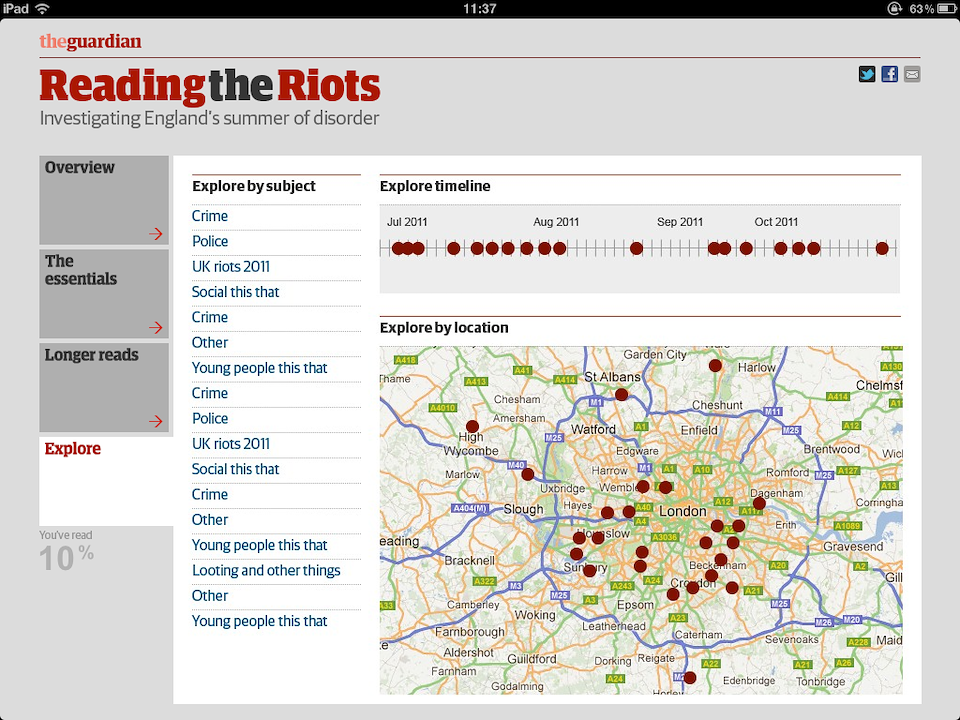This screenshot has width=960, height=720.
Task: Tap the Aug 2011 timeline label
Action: coord(556,222)
